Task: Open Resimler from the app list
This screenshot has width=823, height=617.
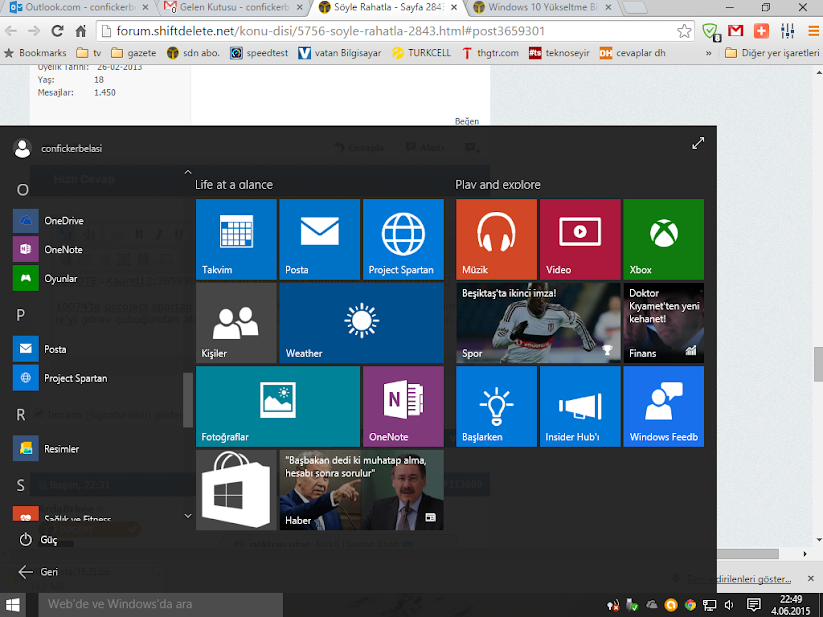Action: 97,449
